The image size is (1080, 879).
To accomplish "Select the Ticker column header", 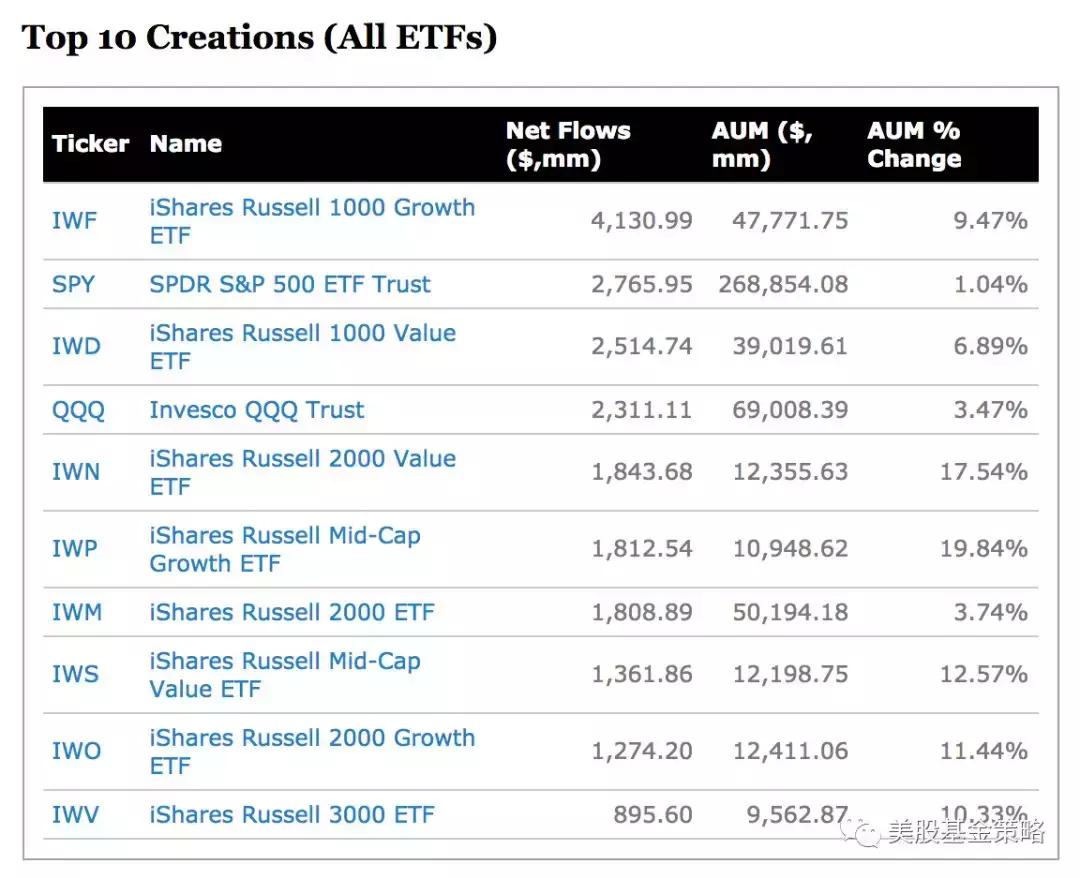I will tap(90, 144).
